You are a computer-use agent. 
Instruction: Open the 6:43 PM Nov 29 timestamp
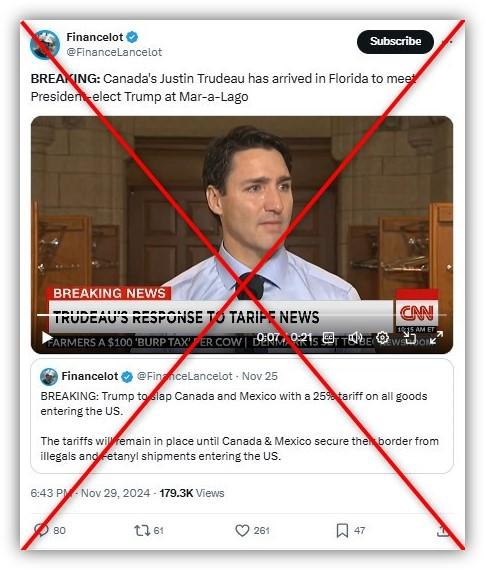coord(90,493)
